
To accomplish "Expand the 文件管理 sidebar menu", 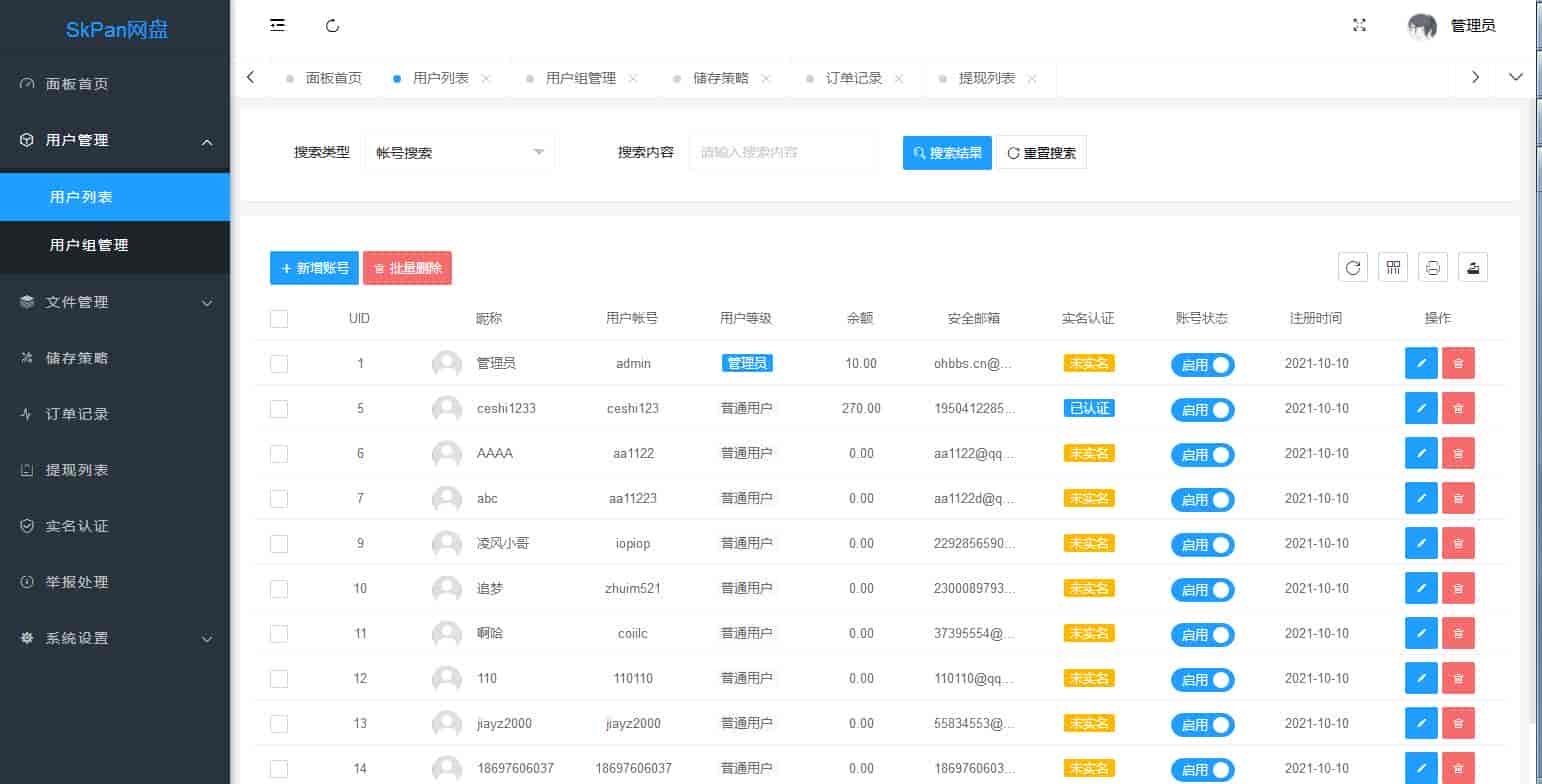I will click(x=115, y=302).
